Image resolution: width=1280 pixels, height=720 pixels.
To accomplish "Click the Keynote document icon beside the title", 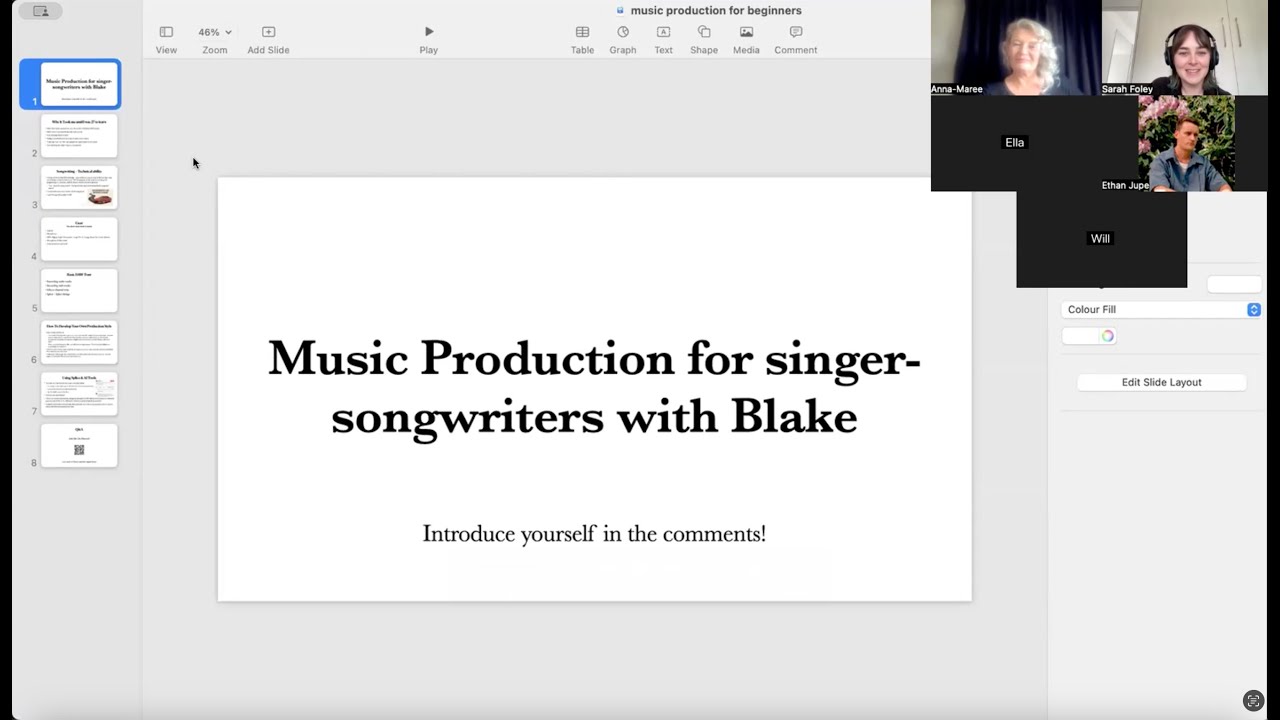I will point(620,10).
